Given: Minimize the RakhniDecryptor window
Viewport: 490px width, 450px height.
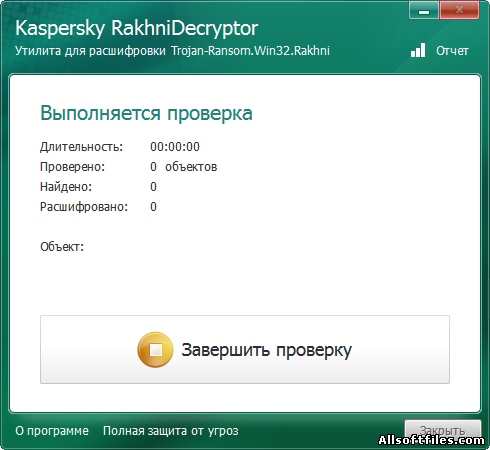Looking at the screenshot, I should [x=424, y=10].
